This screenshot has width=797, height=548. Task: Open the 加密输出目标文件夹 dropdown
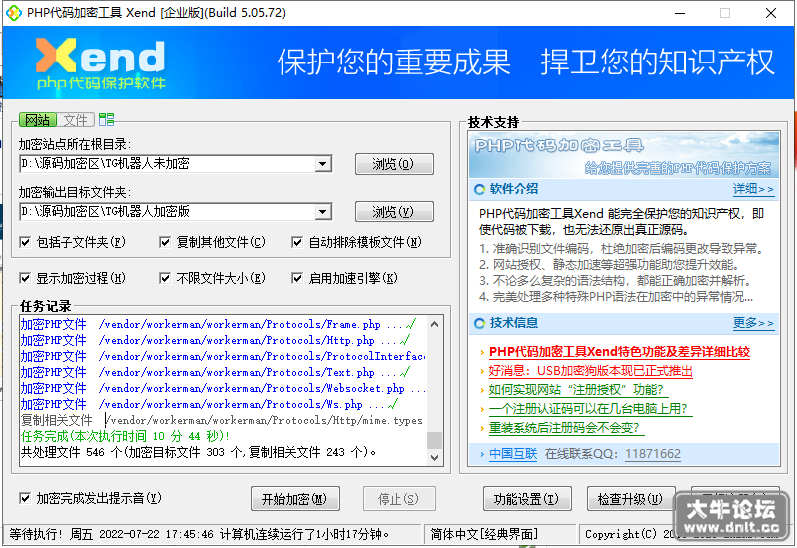coord(322,211)
